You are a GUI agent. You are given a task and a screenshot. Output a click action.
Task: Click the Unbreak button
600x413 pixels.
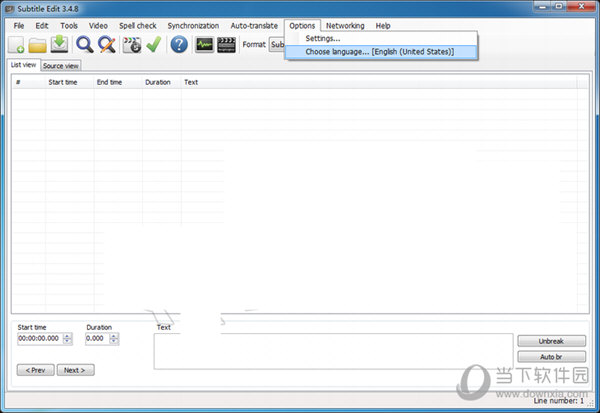point(551,341)
